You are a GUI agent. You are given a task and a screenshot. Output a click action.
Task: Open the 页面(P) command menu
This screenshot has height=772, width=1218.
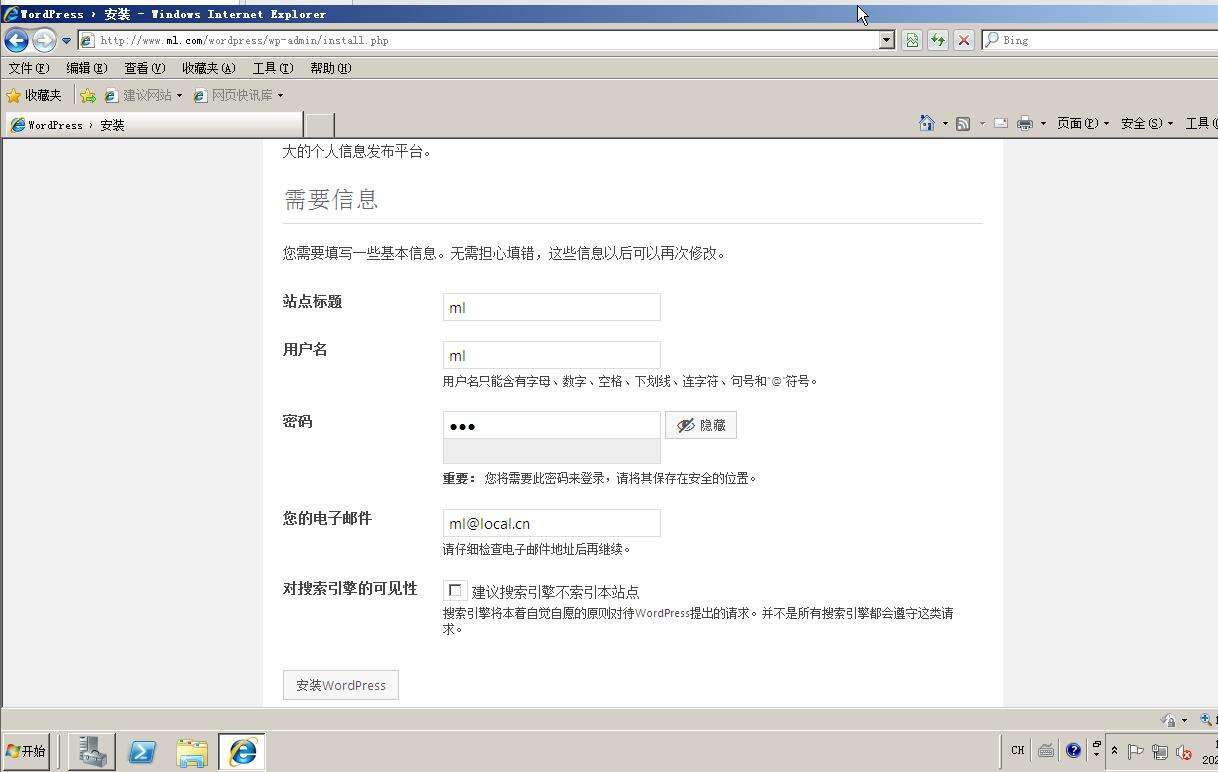tap(1083, 123)
